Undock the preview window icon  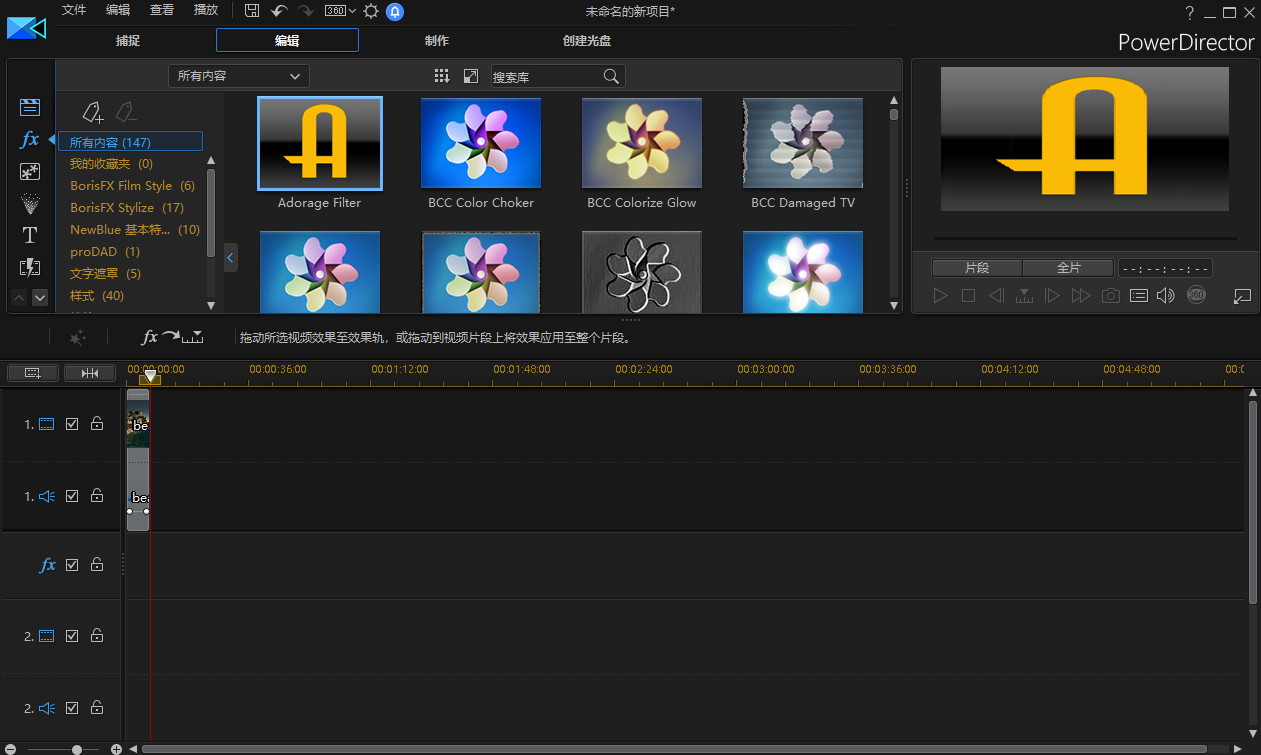tap(1243, 296)
